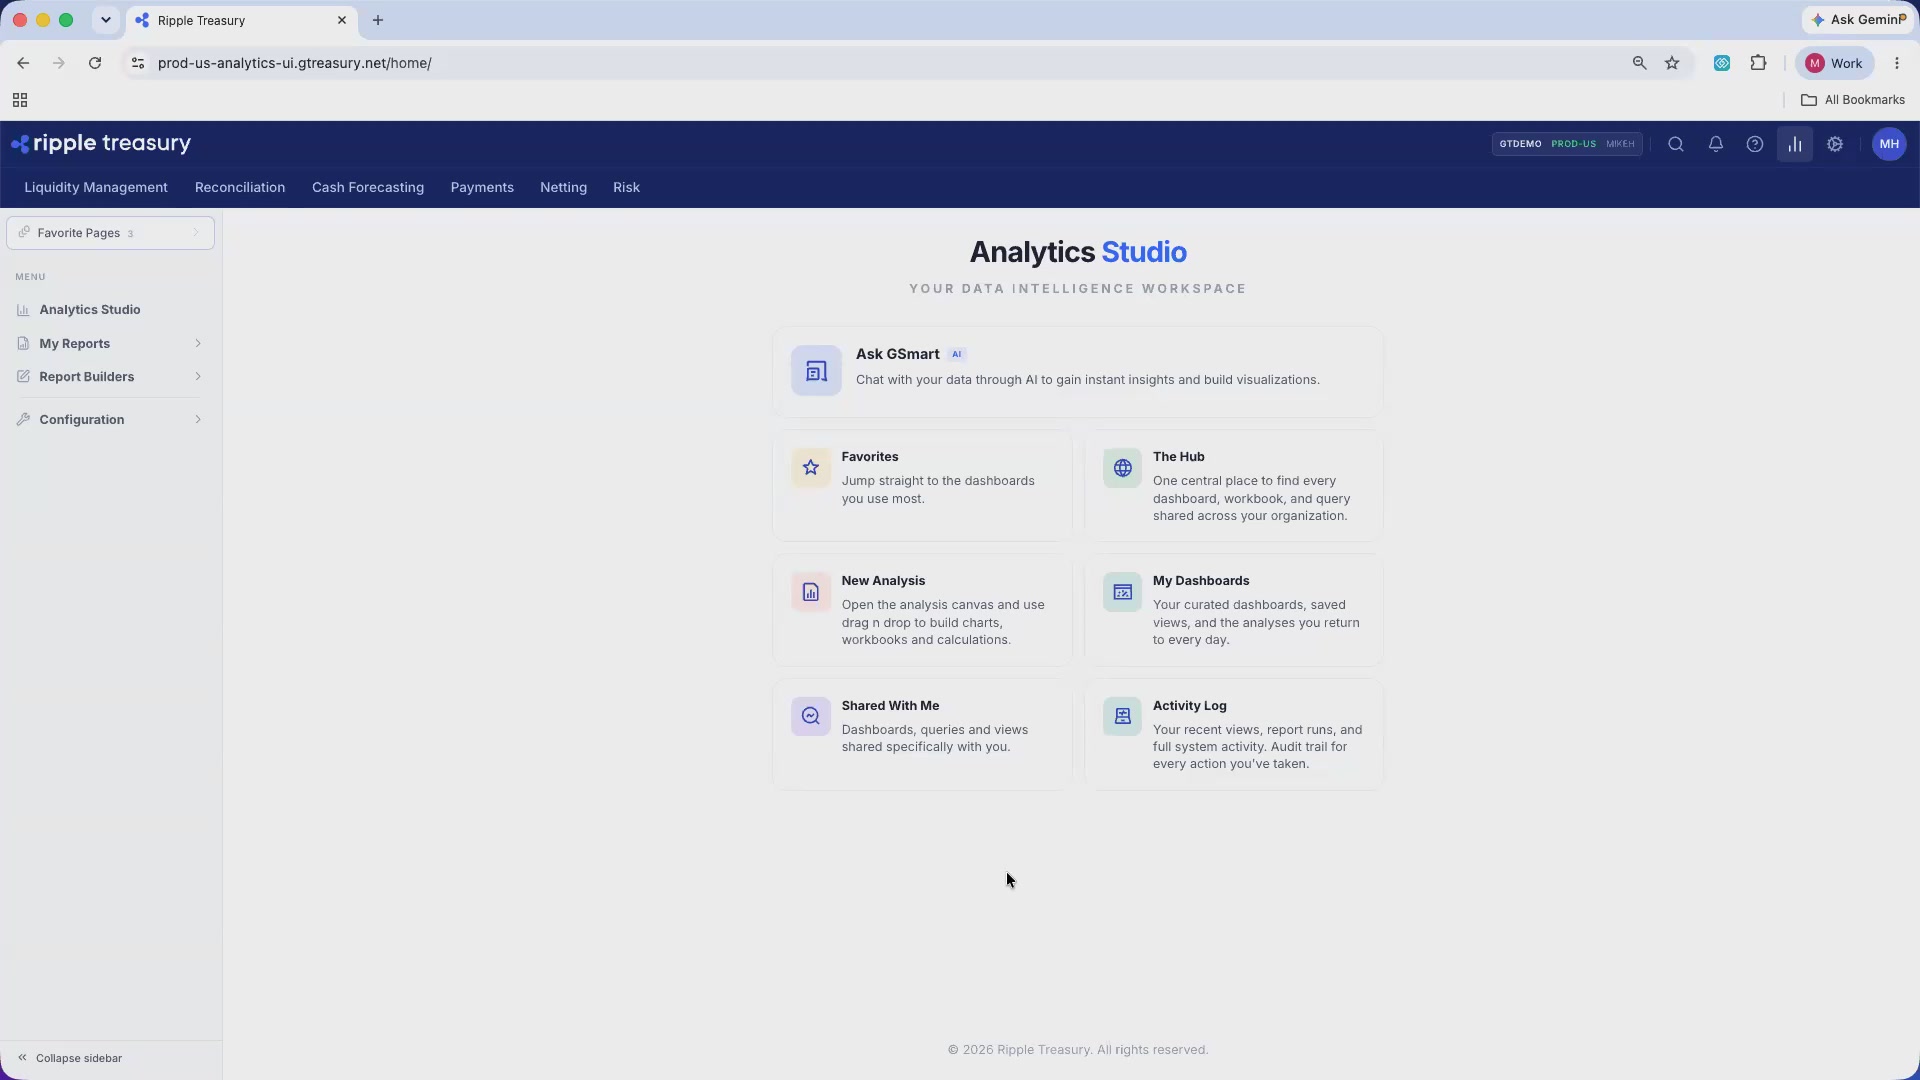Viewport: 1920px width, 1080px height.
Task: Expand Configuration menu chevron
Action: click(198, 419)
